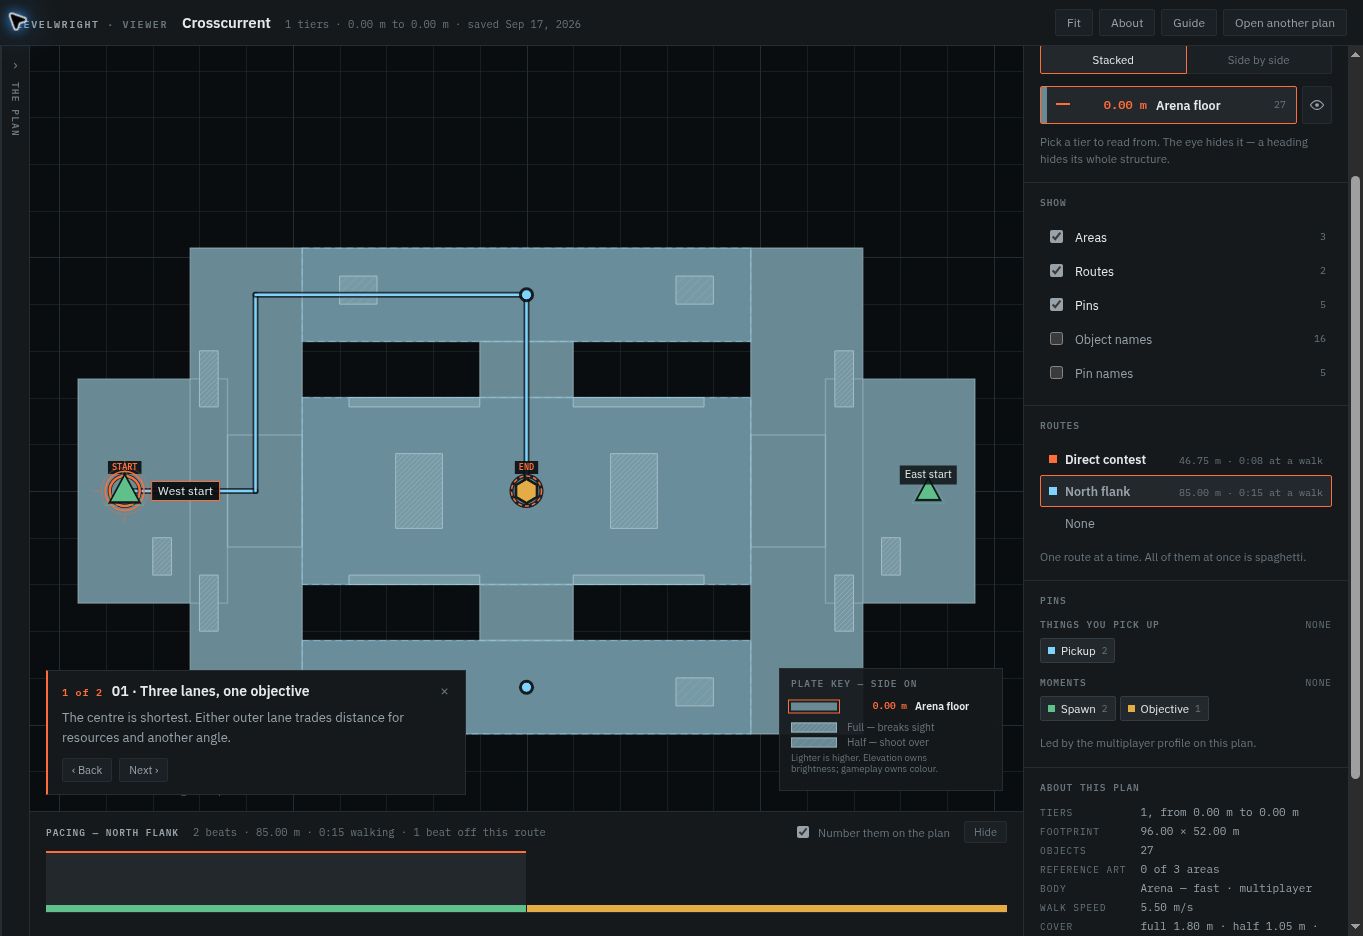Go to the Next tour step
The image size is (1363, 936).
point(144,770)
